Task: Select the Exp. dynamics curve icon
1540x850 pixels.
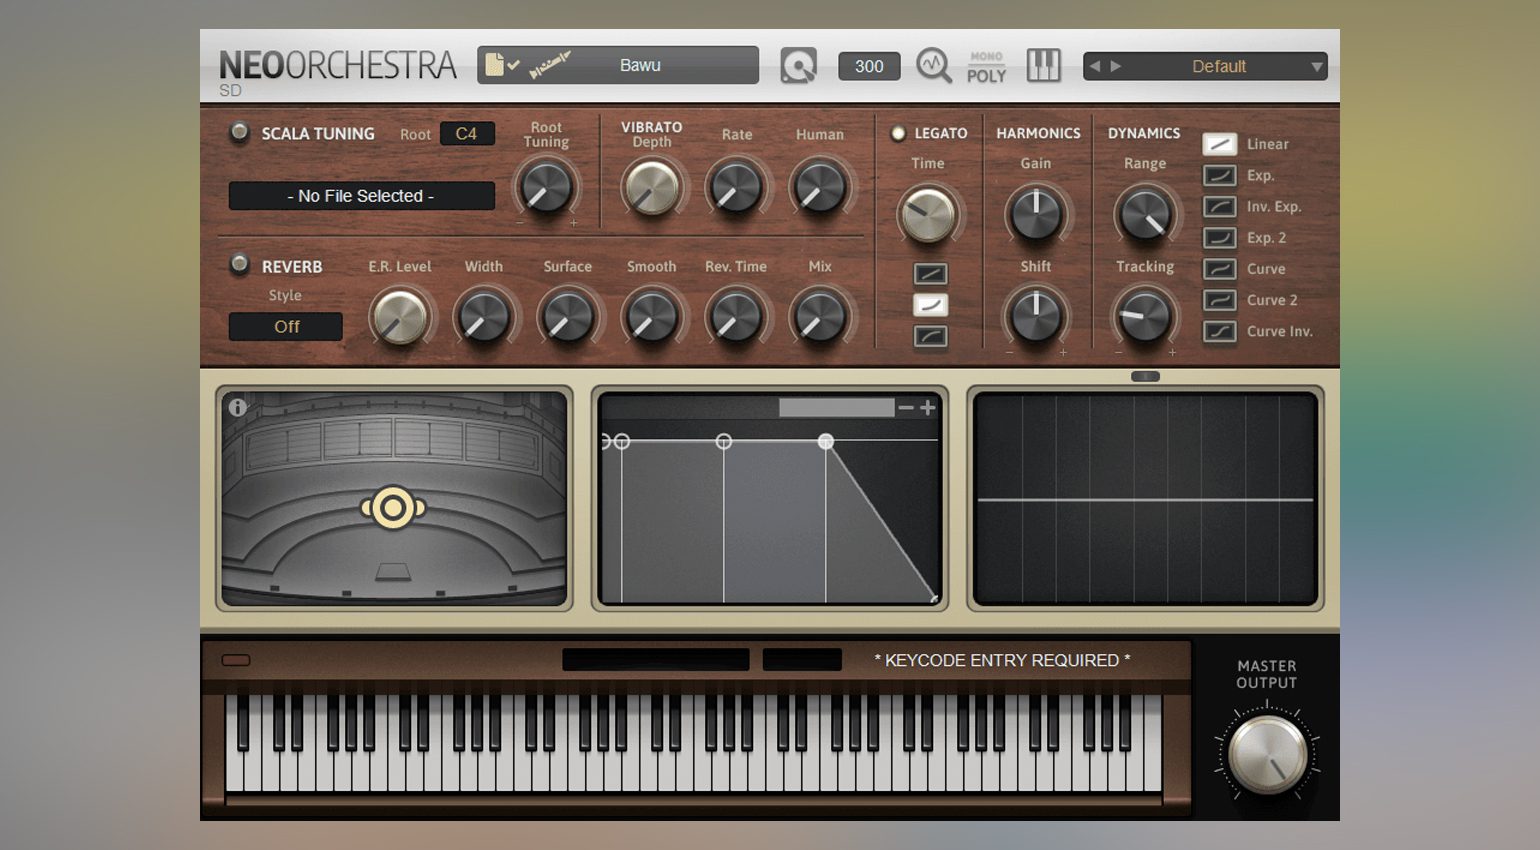Action: point(1219,175)
